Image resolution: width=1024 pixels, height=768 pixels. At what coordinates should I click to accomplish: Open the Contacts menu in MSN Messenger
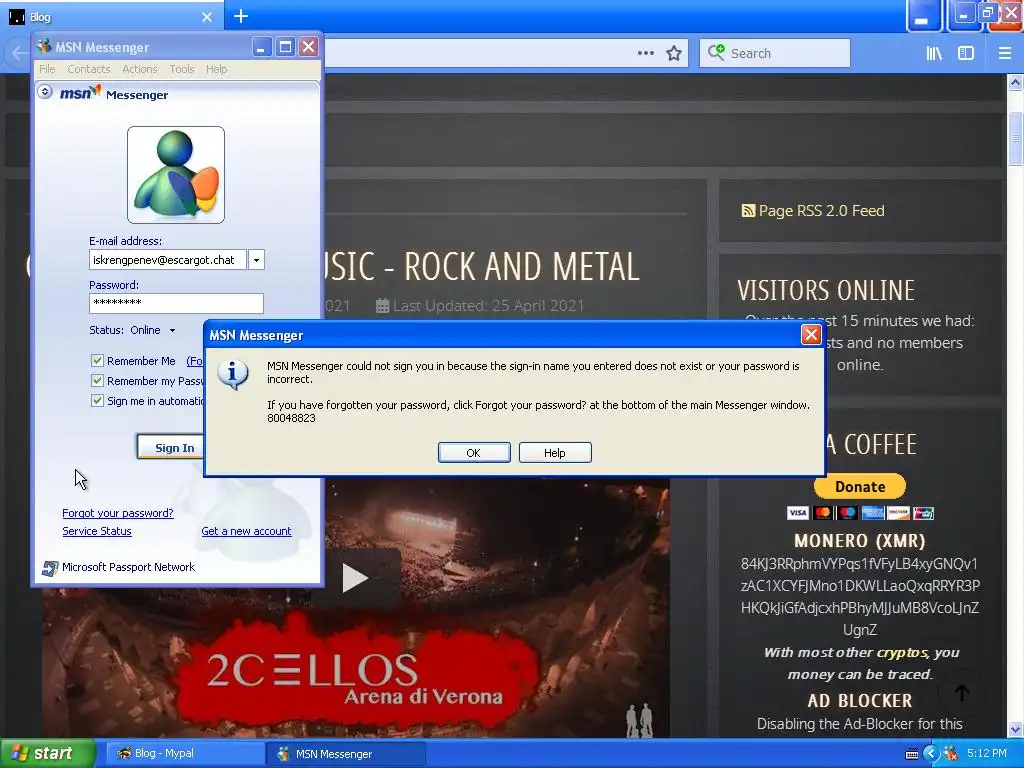coord(89,69)
